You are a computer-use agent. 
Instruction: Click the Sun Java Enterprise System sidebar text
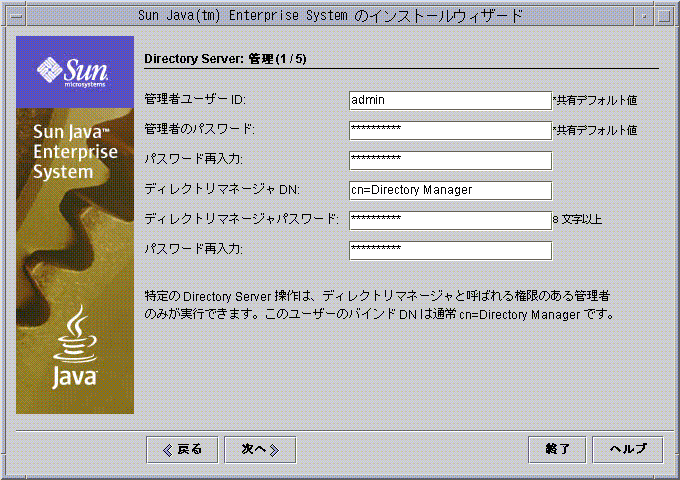[75, 152]
